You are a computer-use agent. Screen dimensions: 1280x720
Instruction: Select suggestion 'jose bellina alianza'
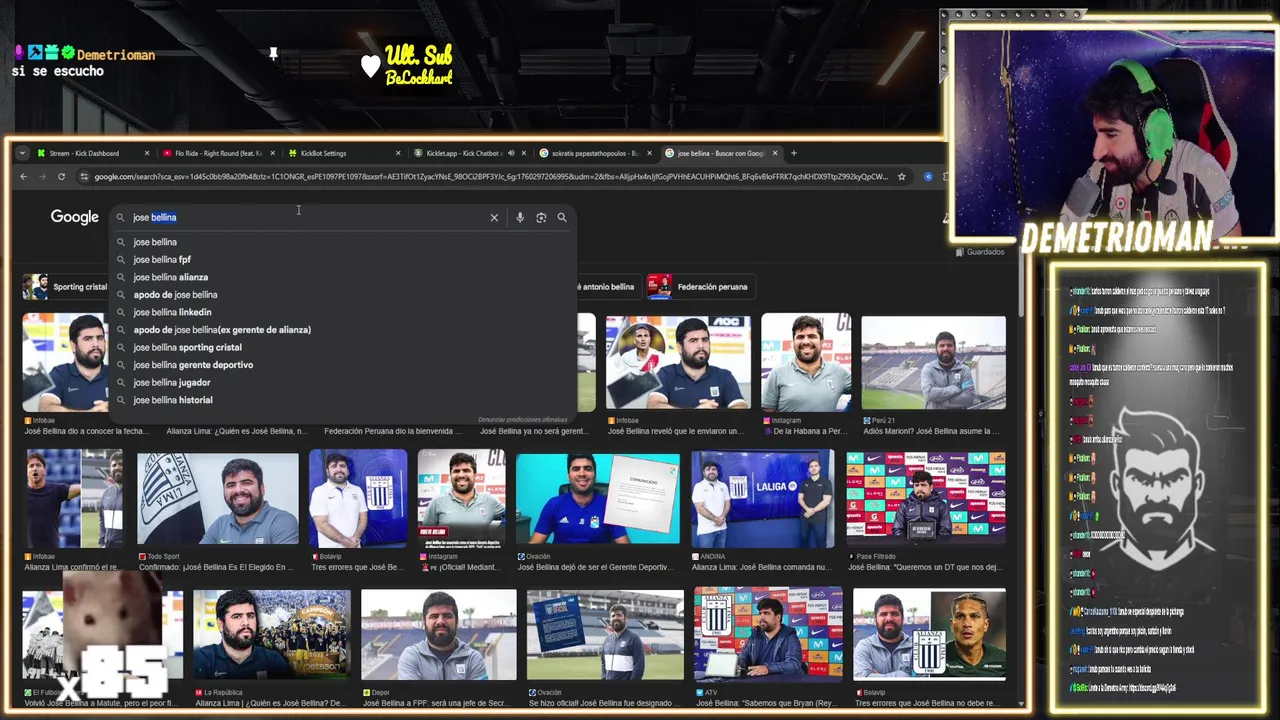click(x=342, y=277)
